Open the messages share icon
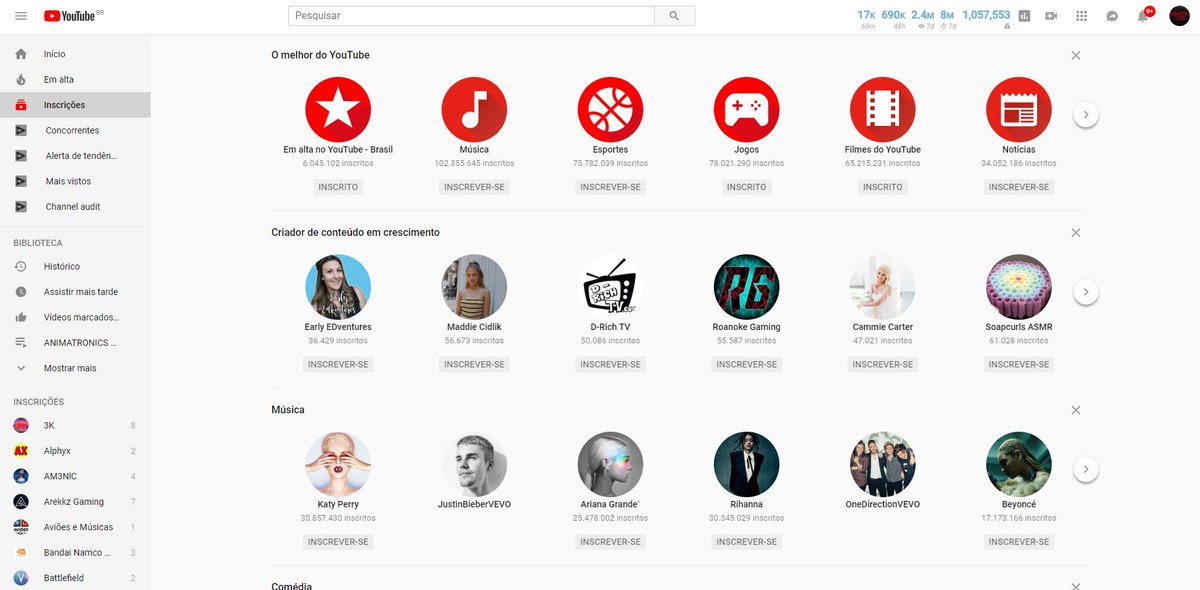 tap(1112, 16)
